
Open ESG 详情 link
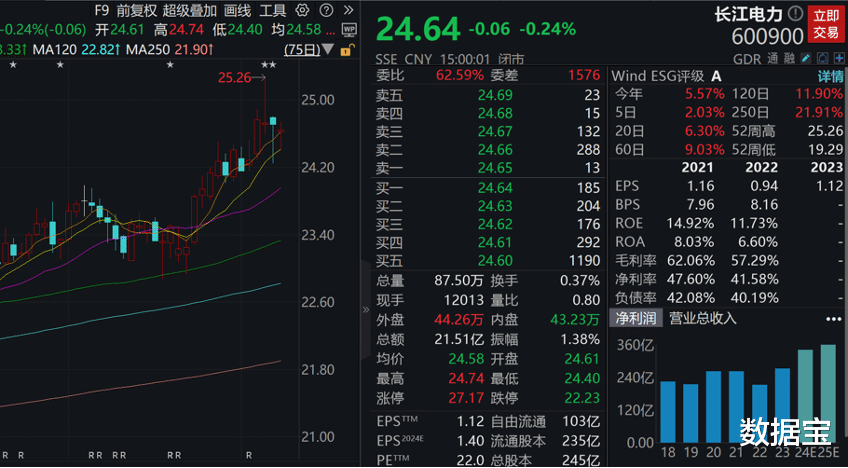click(x=830, y=76)
